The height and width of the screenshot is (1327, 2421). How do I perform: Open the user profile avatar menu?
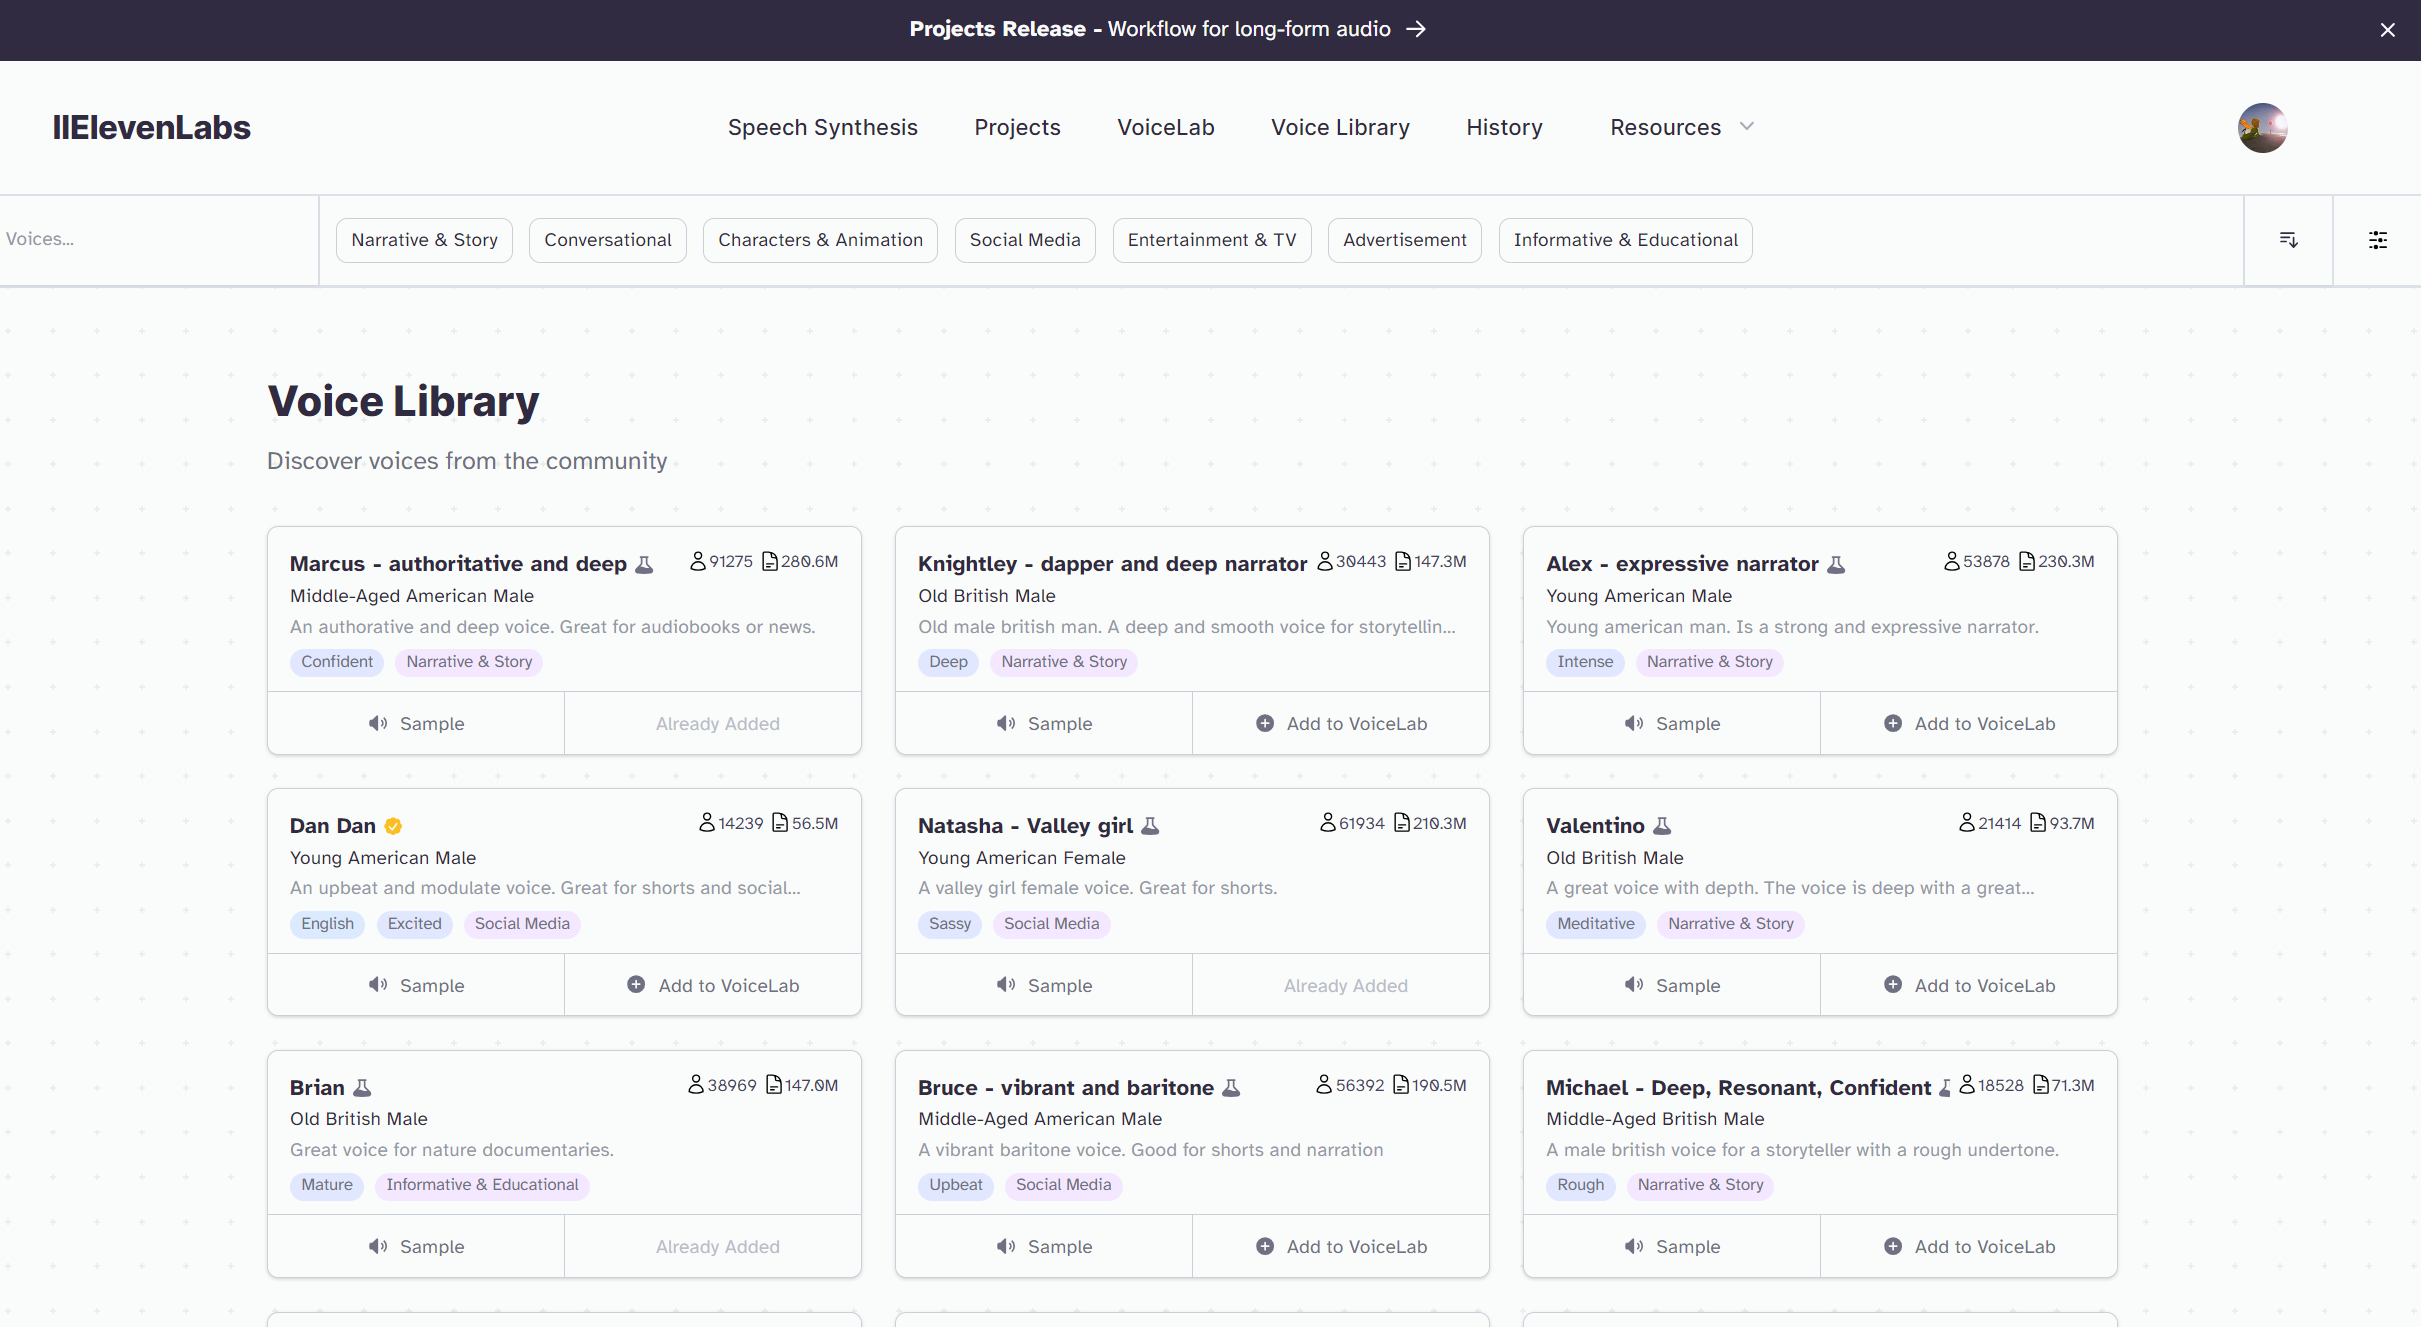pyautogui.click(x=2262, y=128)
